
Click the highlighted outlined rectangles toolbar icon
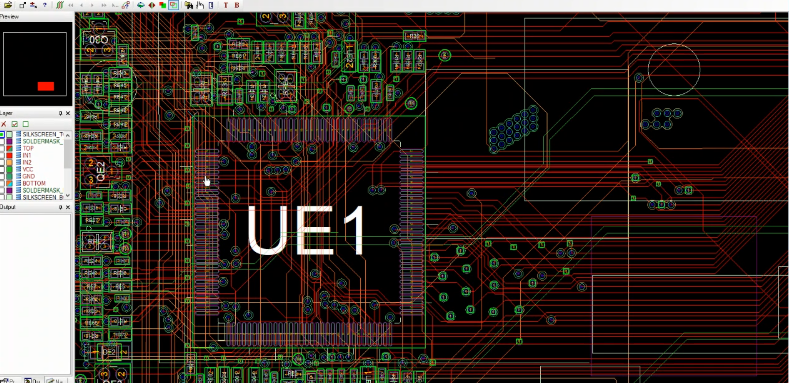point(173,5)
